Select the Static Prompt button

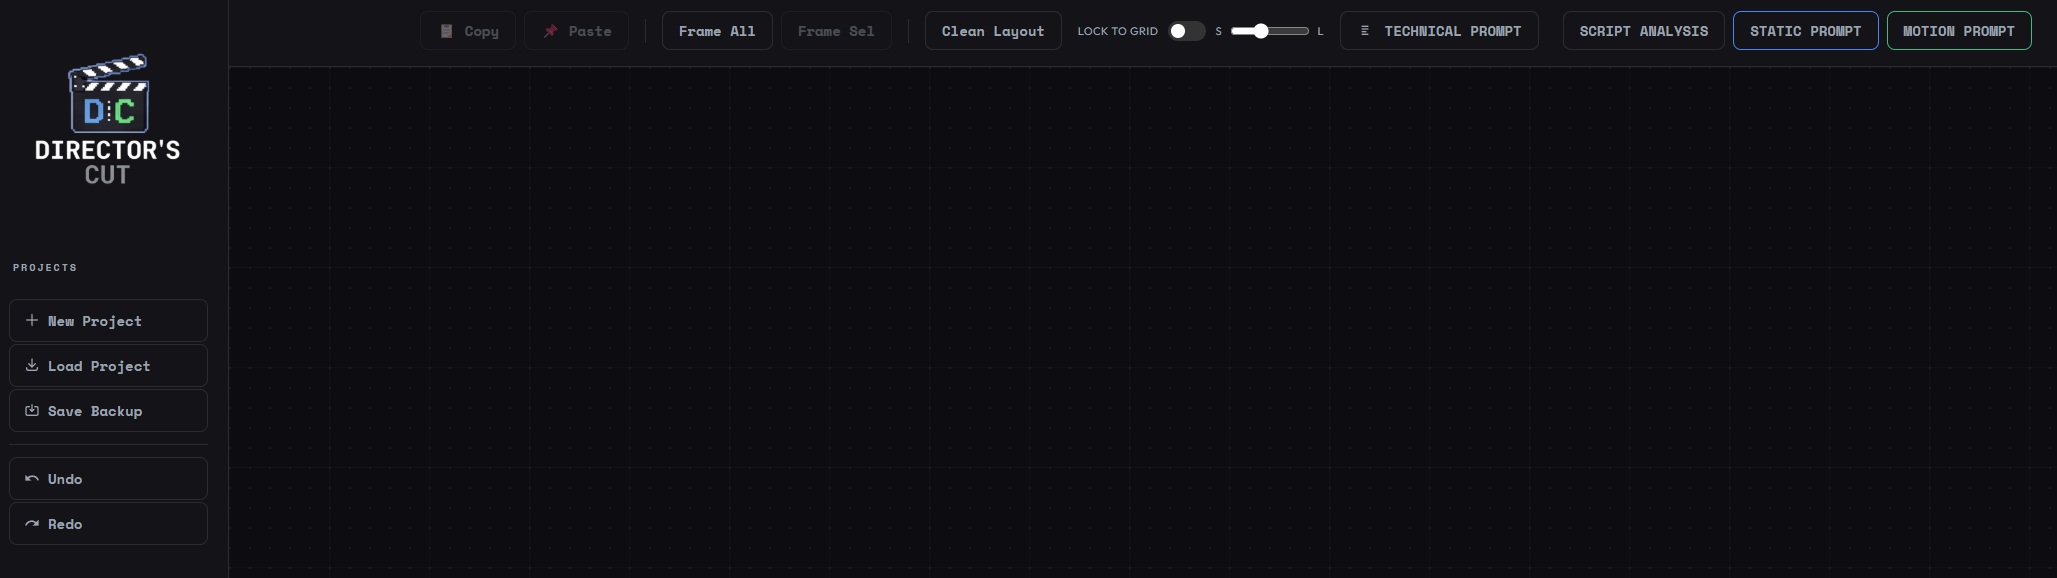pos(1805,31)
